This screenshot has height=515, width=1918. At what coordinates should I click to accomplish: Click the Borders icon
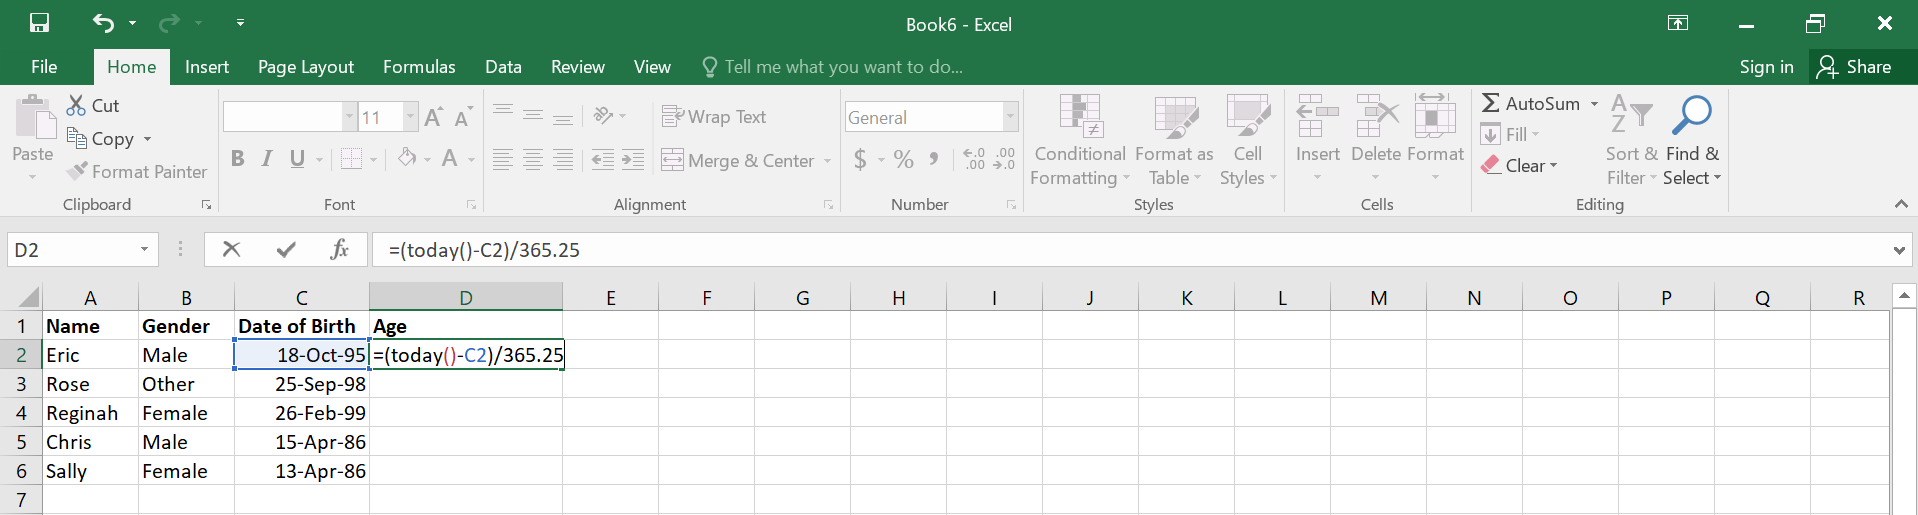[351, 158]
